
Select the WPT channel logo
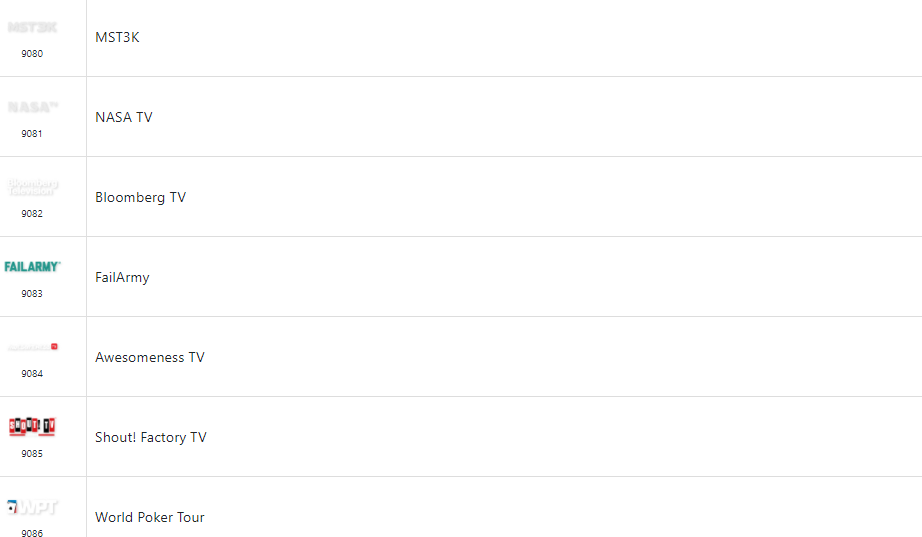tap(32, 507)
